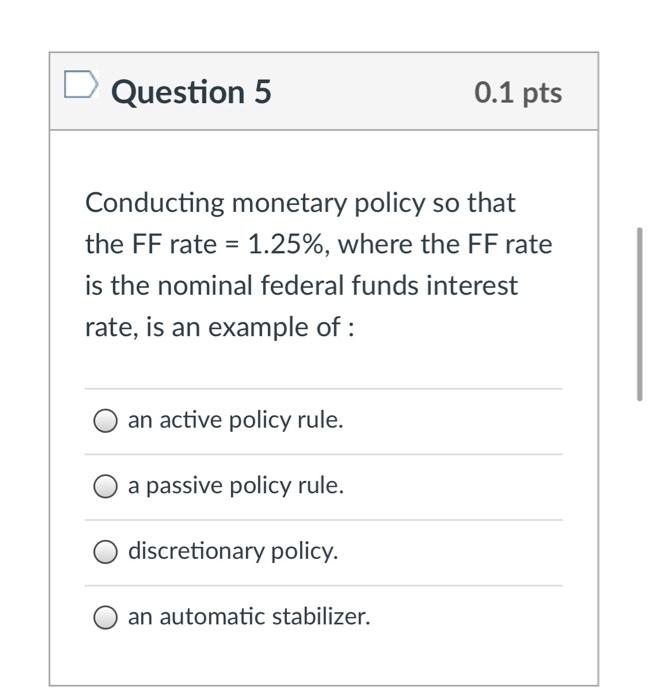Mark the 'an automatic stabilizer' radio button
The image size is (648, 700).
pos(106,618)
